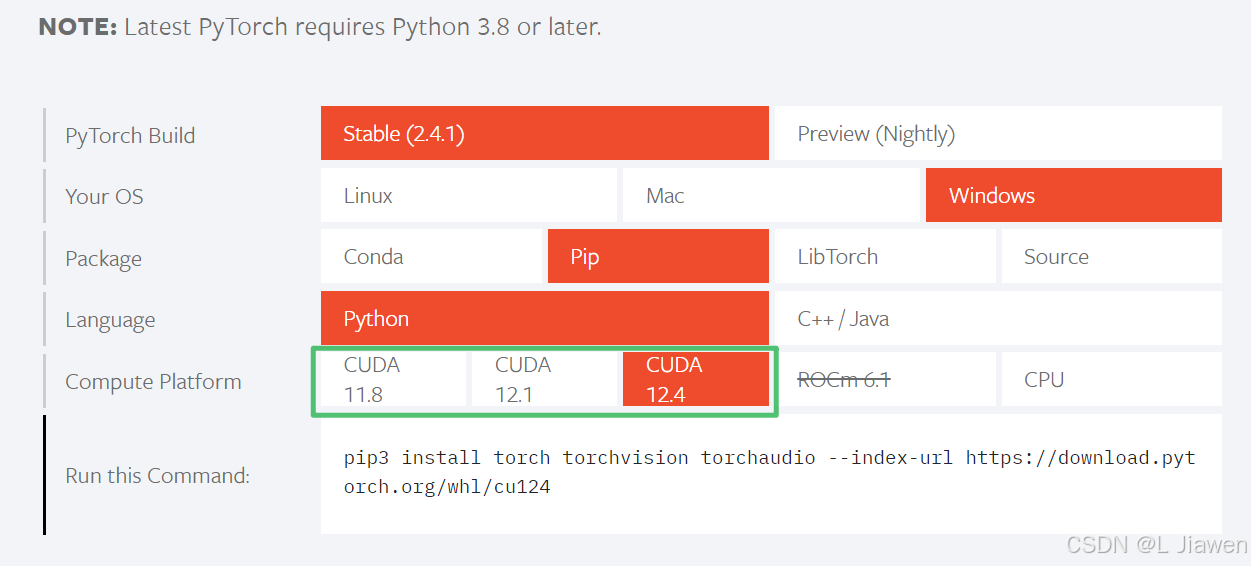This screenshot has height=566, width=1251.
Task: Select the CPU compute platform
Action: point(1112,379)
